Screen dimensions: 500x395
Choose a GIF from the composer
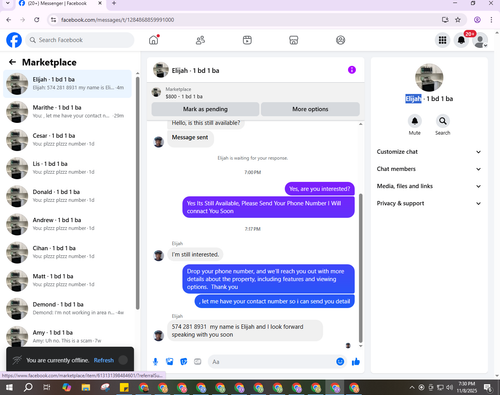198,362
